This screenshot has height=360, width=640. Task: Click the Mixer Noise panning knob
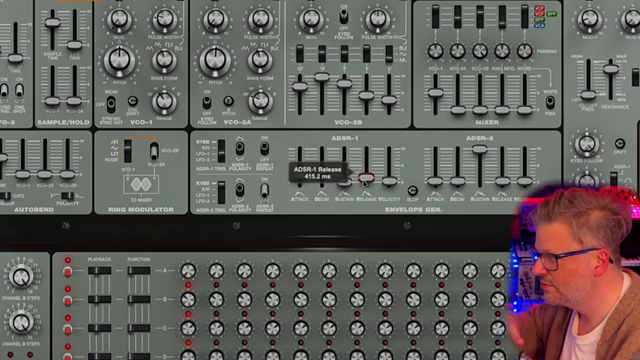pyautogui.click(x=524, y=51)
